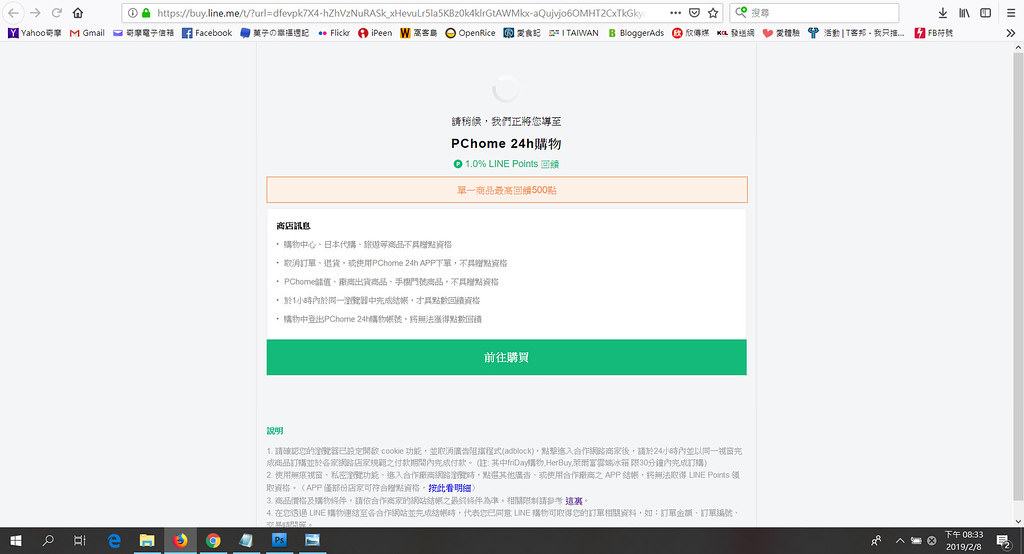Open the Firefox home page
The width and height of the screenshot is (1024, 554).
tap(78, 13)
